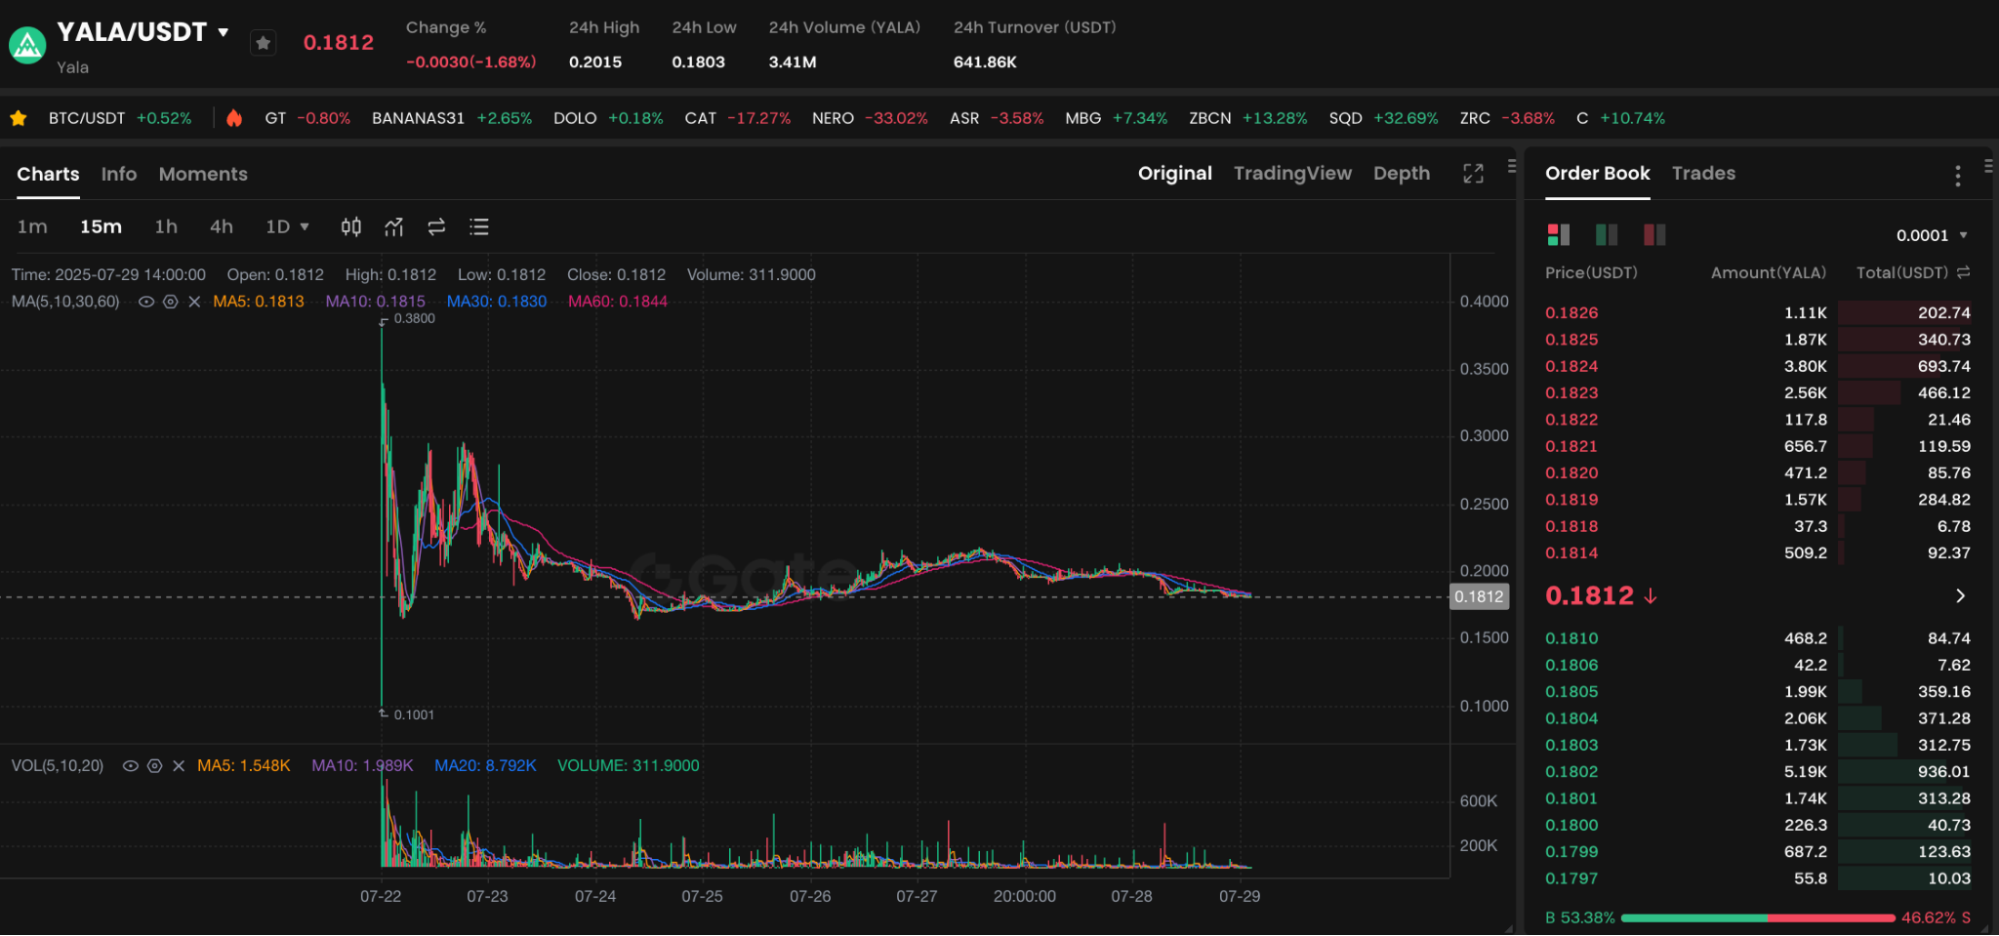Viewport: 1999px width, 936px height.
Task: Click the MA20: 8.792K volume legend label
Action: (x=485, y=766)
